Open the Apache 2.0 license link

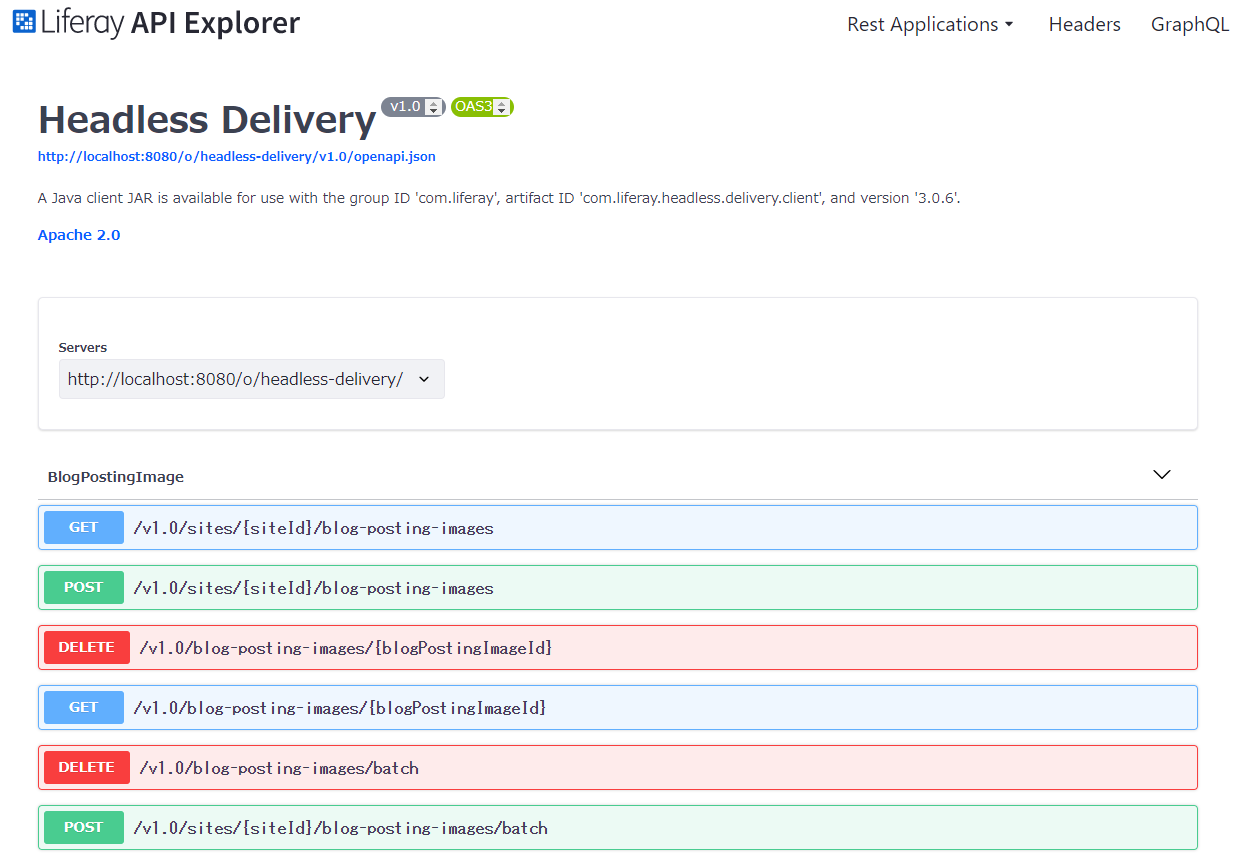coord(79,235)
